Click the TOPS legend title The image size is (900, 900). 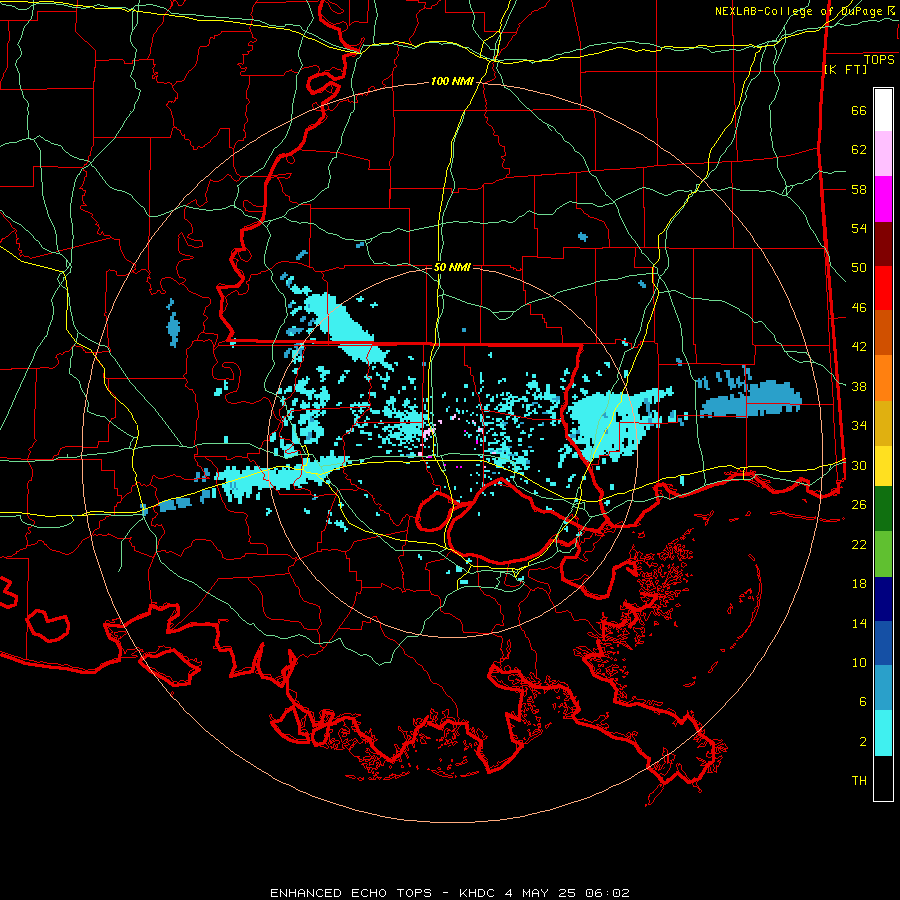point(879,60)
